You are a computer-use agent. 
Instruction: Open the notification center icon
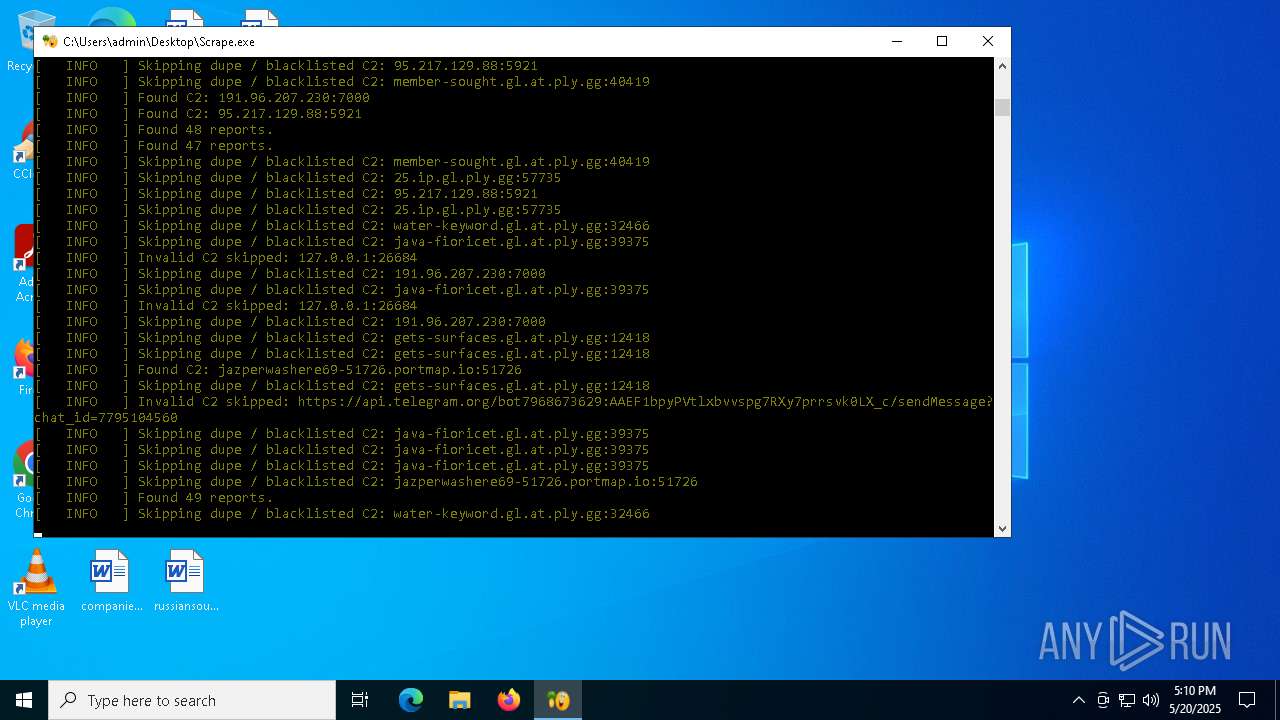point(1247,700)
